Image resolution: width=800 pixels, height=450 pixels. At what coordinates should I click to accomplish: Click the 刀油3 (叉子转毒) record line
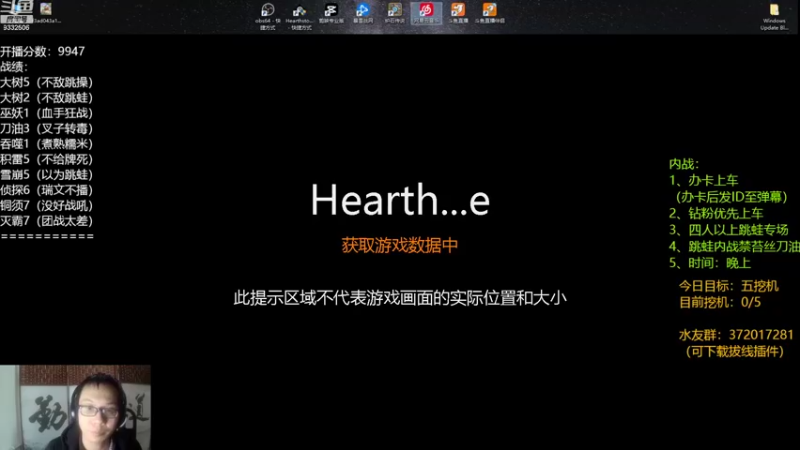pos(46,129)
